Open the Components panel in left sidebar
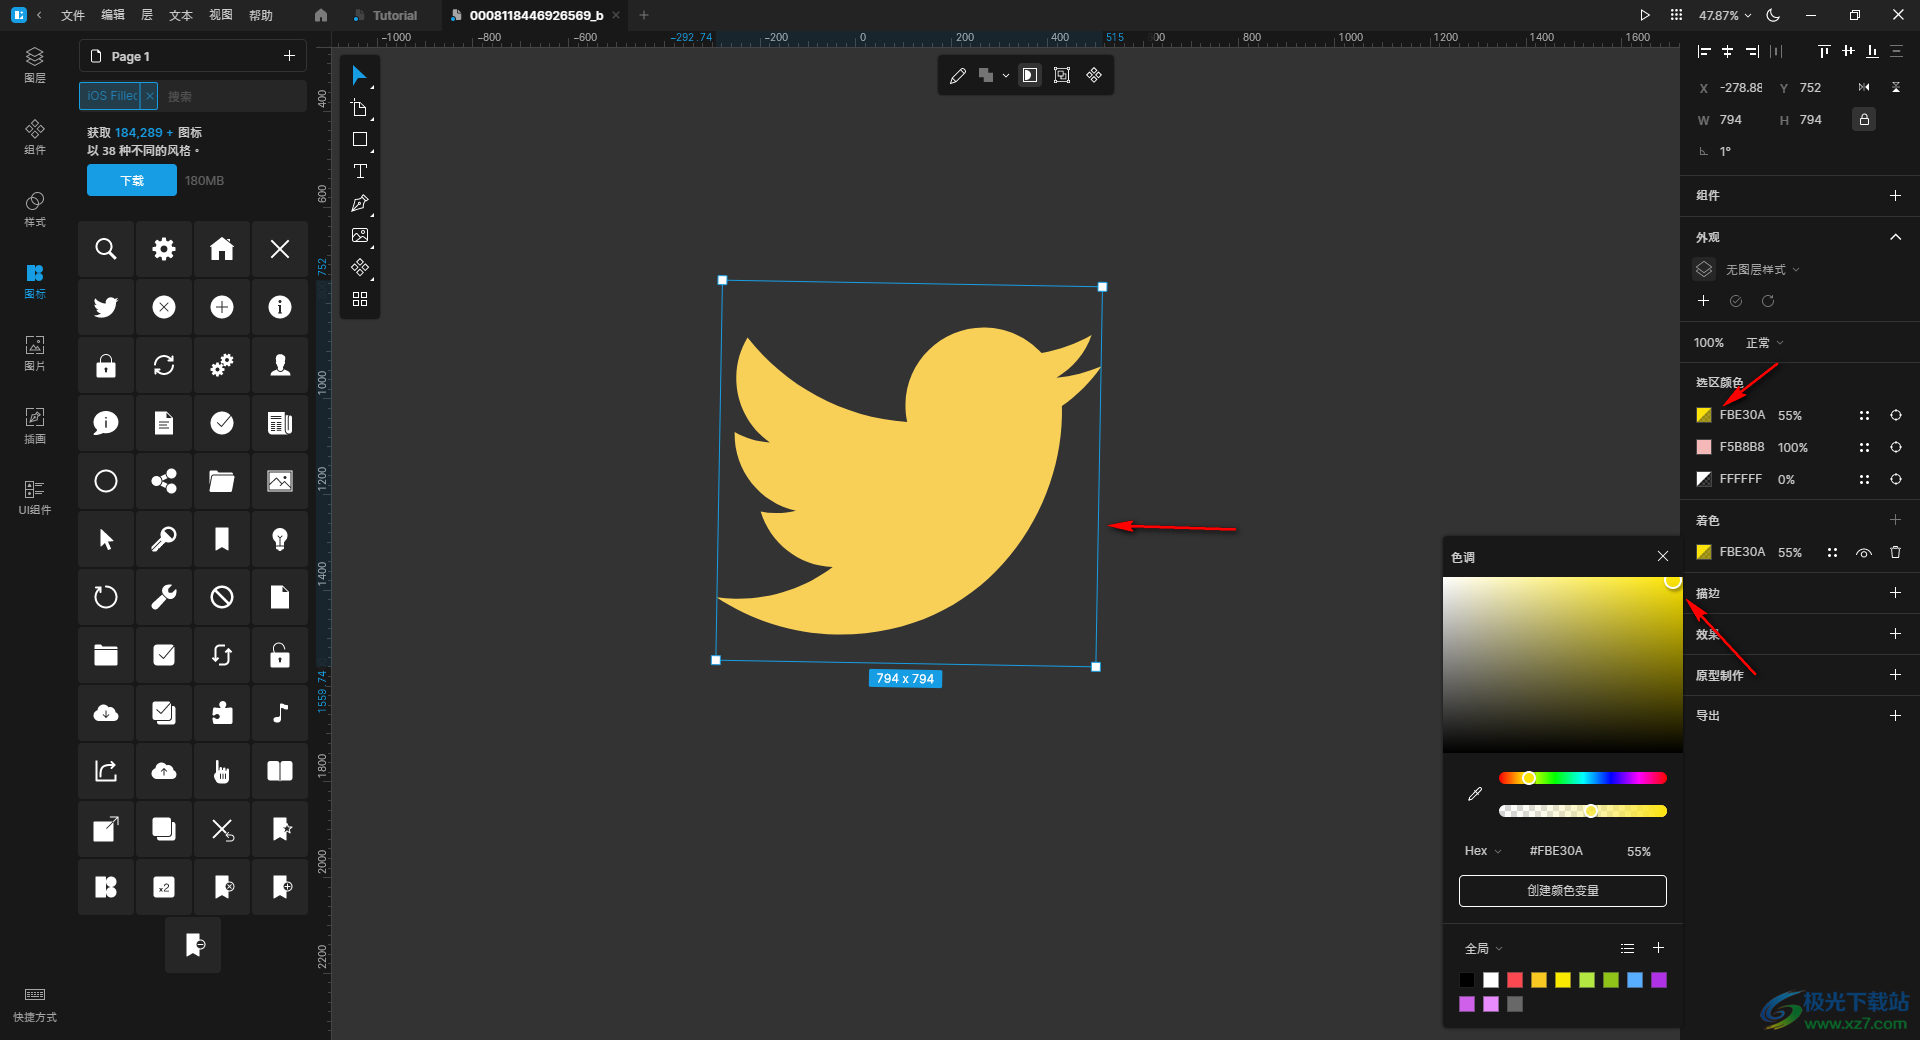1920x1040 pixels. click(x=35, y=137)
